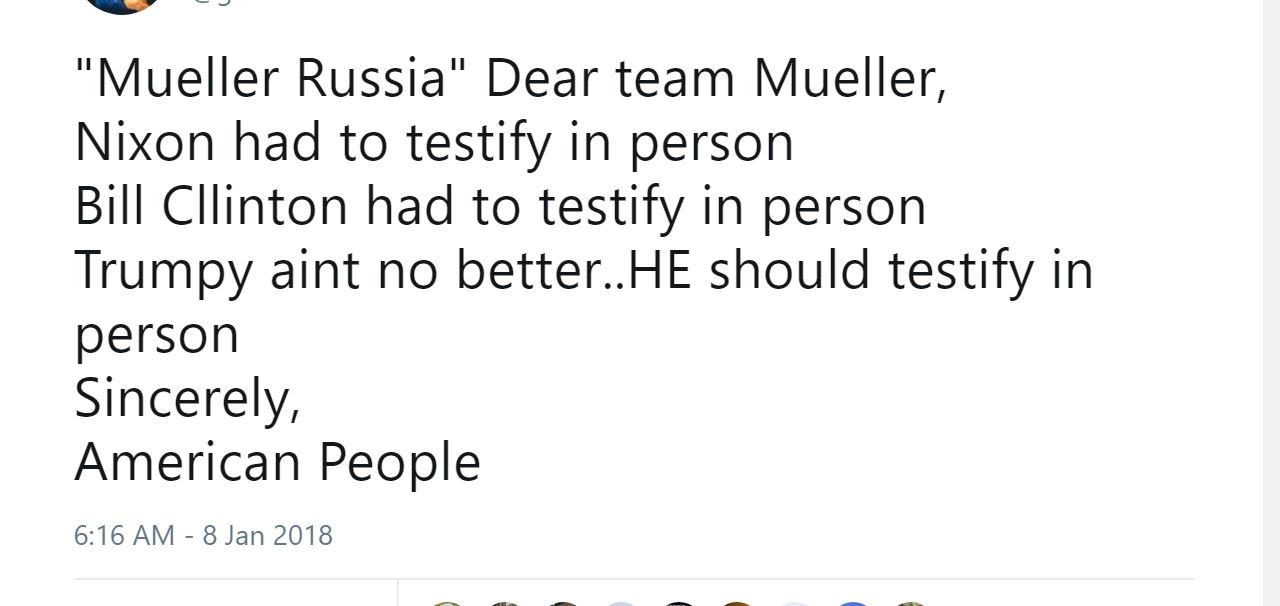Open the fifth liker avatar, the black one
1280x606 pixels.
679,602
